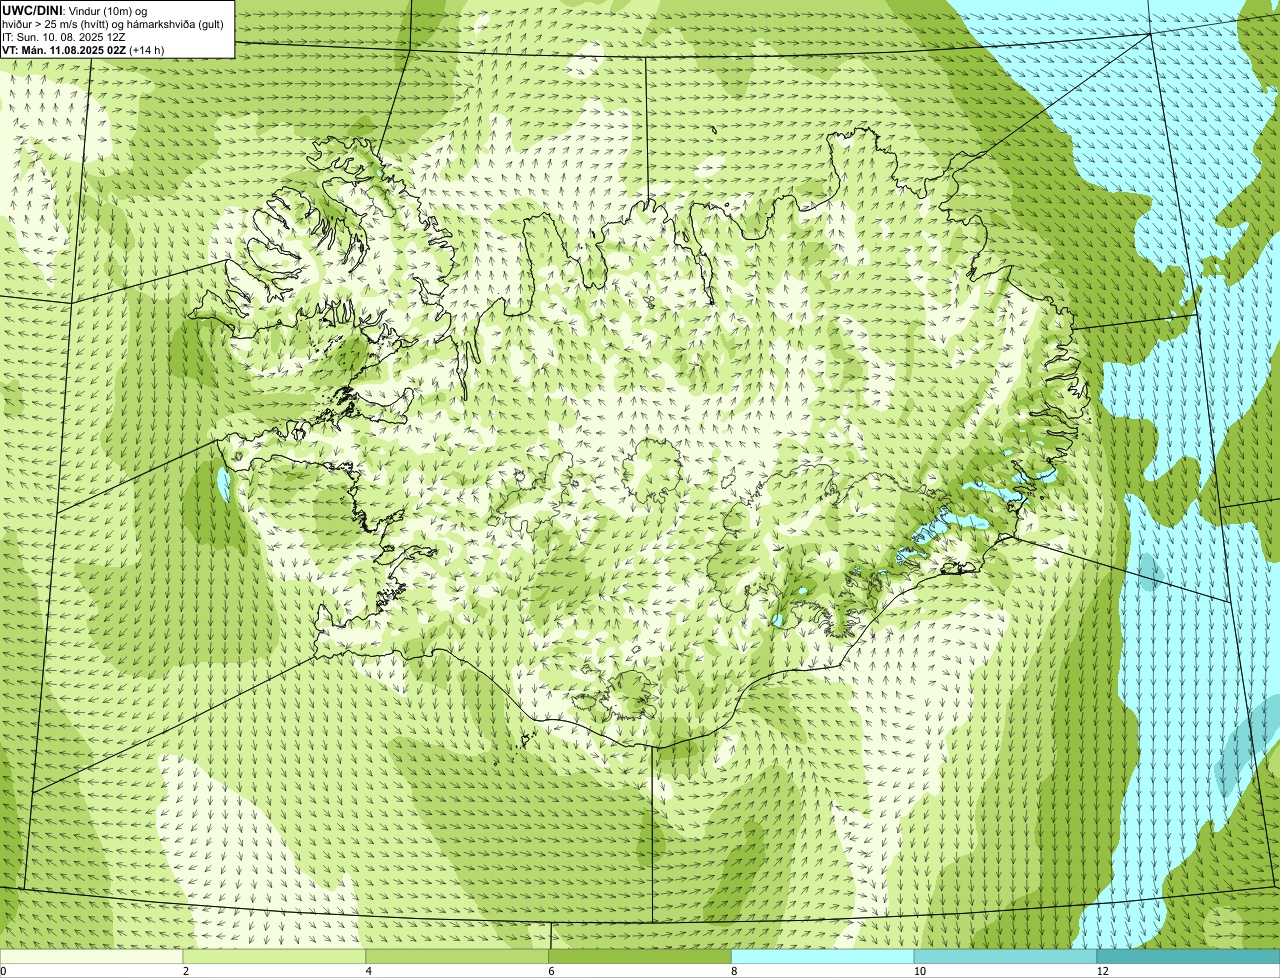Click the legend scale label "12"
The image size is (1280, 978).
pos(1102,971)
